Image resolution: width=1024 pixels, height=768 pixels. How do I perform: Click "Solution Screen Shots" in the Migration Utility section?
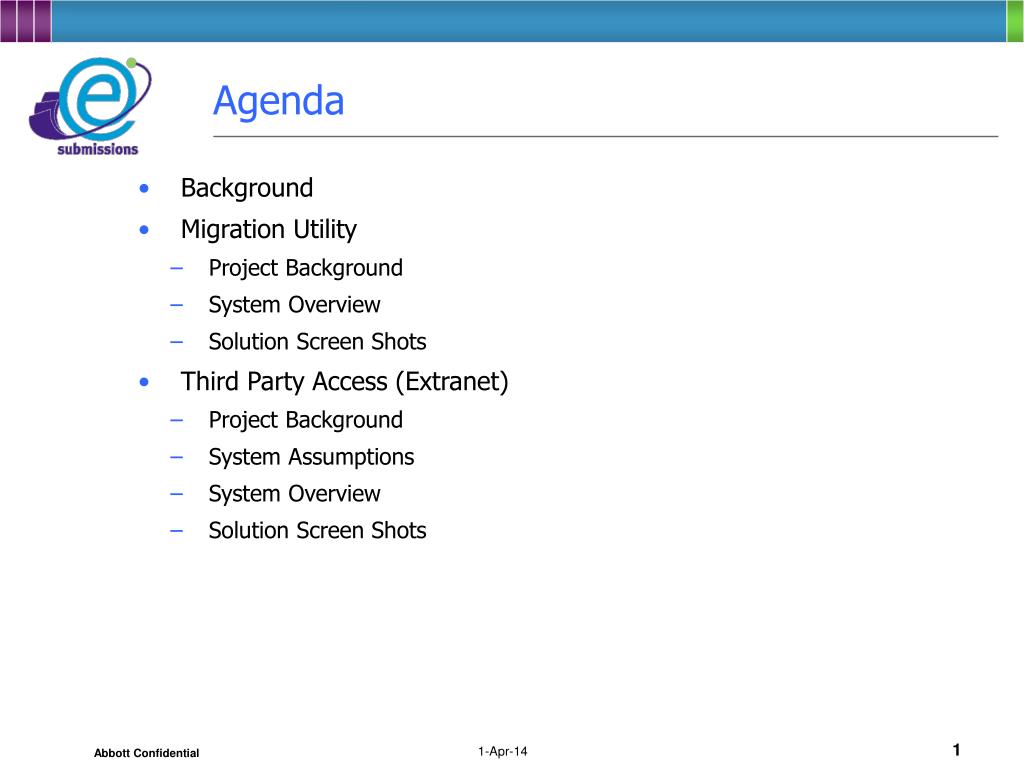317,342
